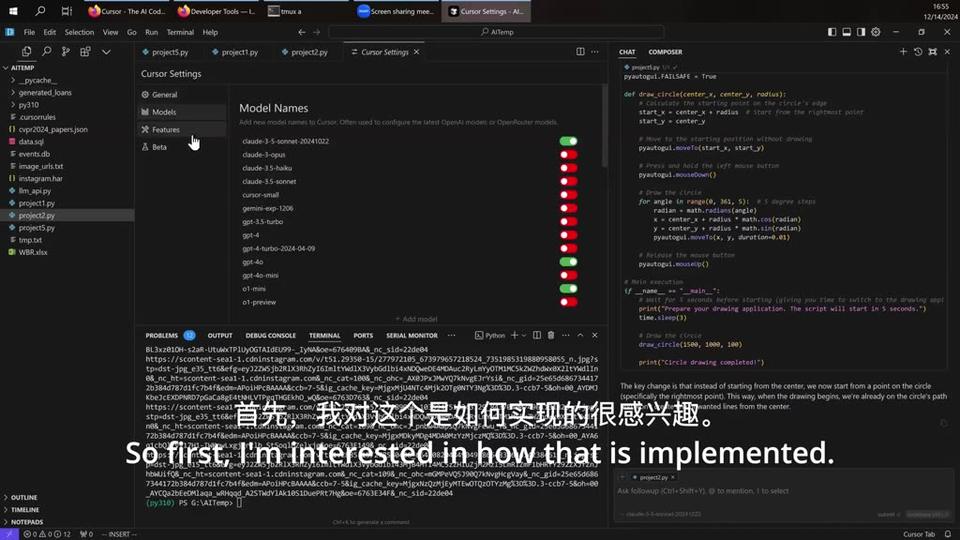Switch to Screen sharing meeting taskbar window
The width and height of the screenshot is (960, 540).
[x=396, y=11]
